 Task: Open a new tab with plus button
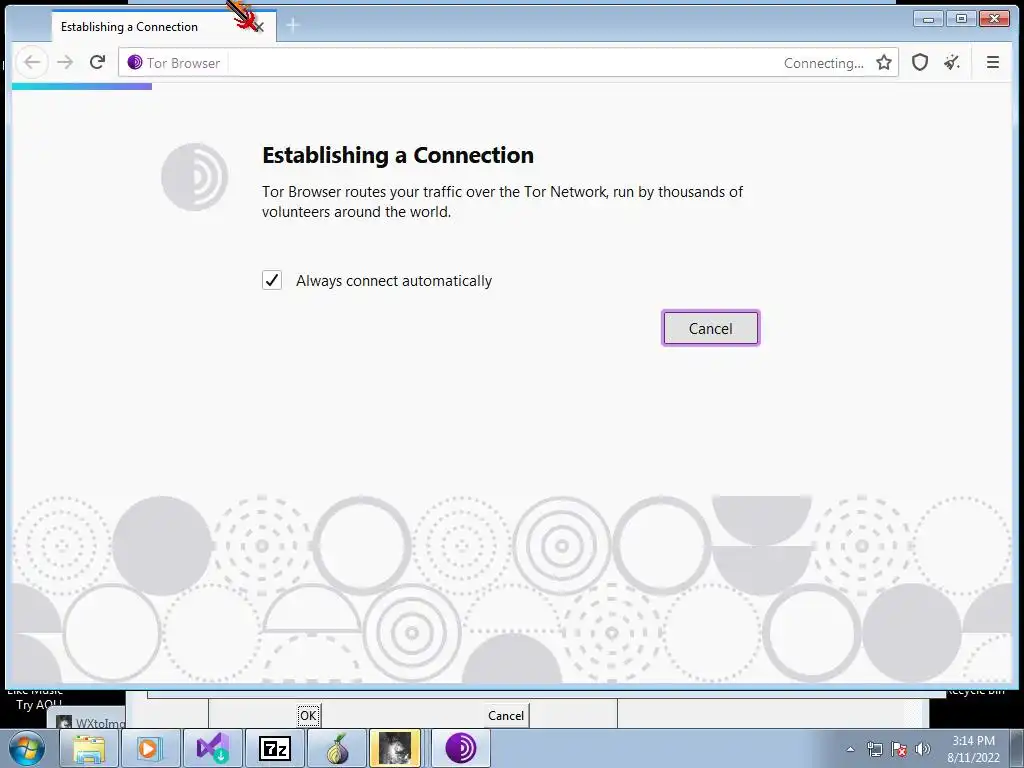[293, 25]
